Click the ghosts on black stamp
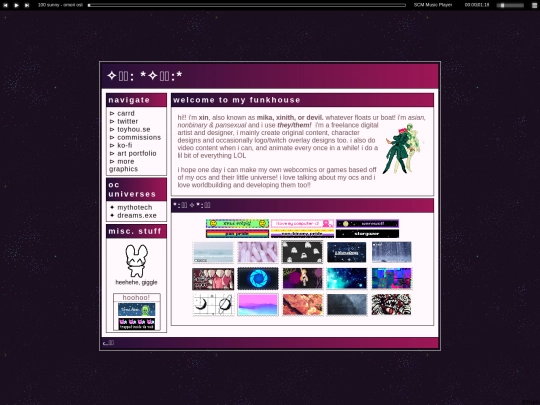540x405 pixels. 302,252
